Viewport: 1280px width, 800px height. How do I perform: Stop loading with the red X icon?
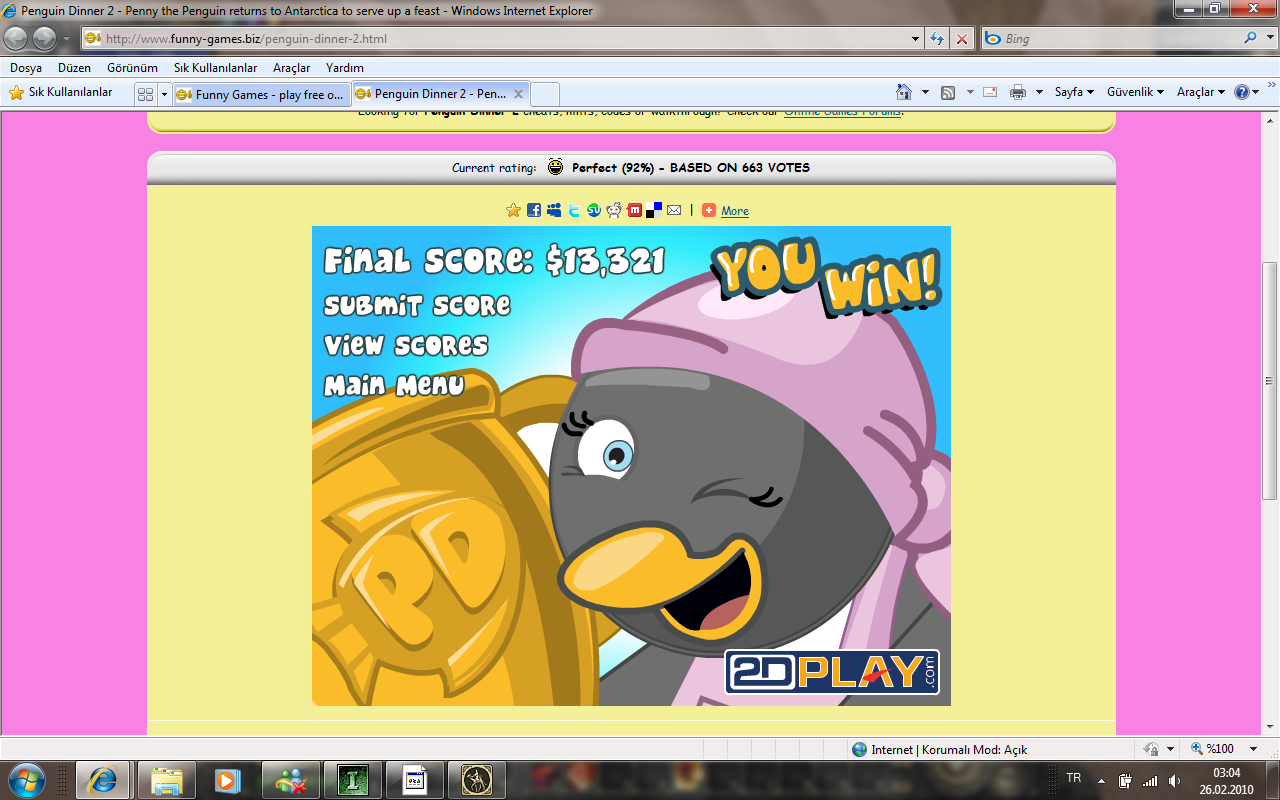coord(962,39)
